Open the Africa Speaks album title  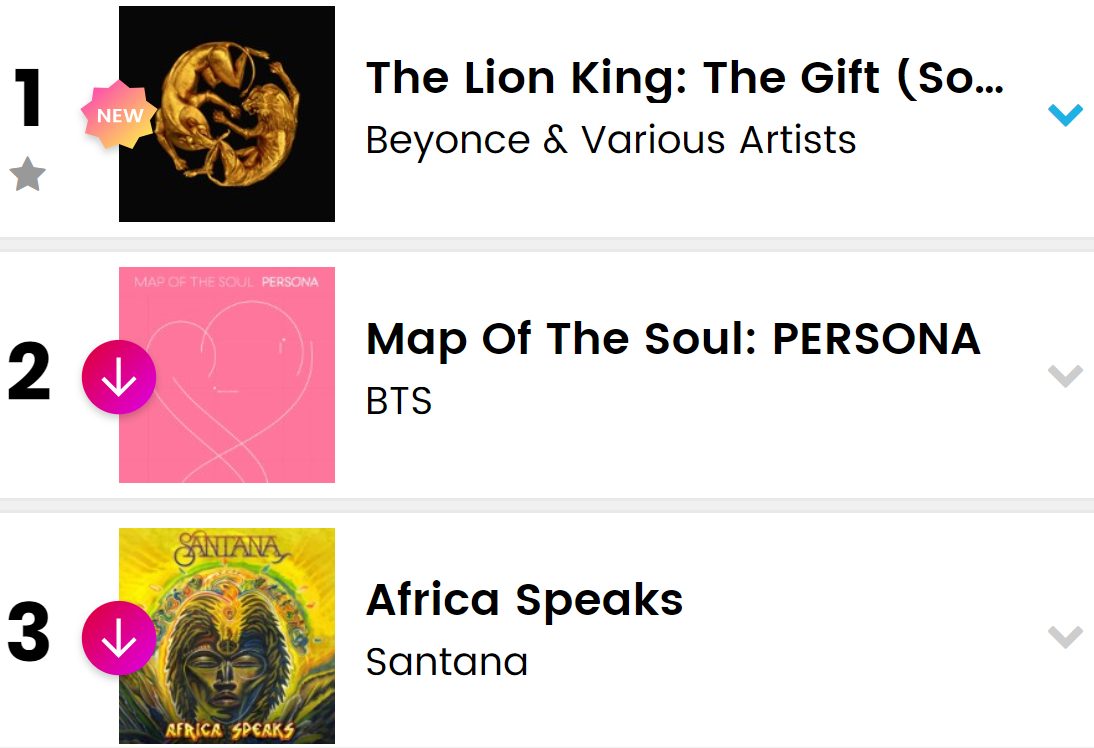525,600
